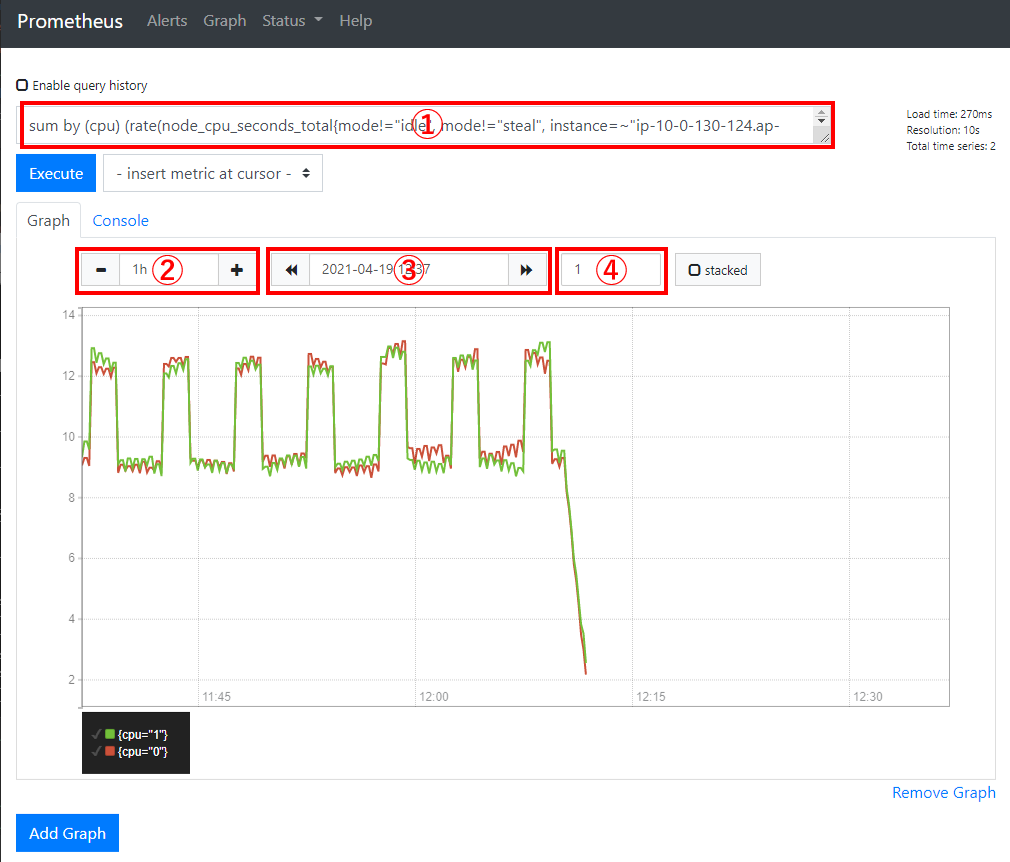Image resolution: width=1010 pixels, height=862 pixels.
Task: Click the green cpu="1" color swatch
Action: coord(110,735)
